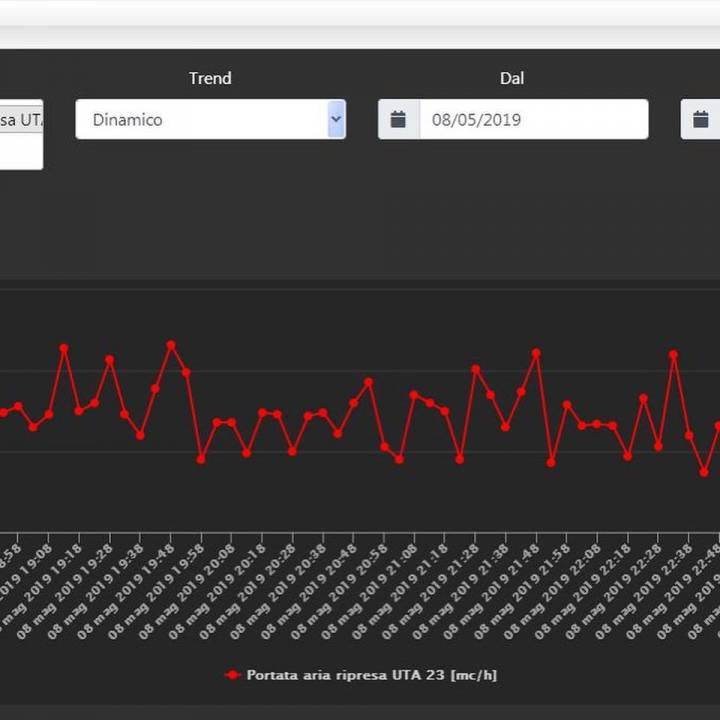720x720 pixels.
Task: Click the lowest data point near 22:48
Action: tap(704, 472)
